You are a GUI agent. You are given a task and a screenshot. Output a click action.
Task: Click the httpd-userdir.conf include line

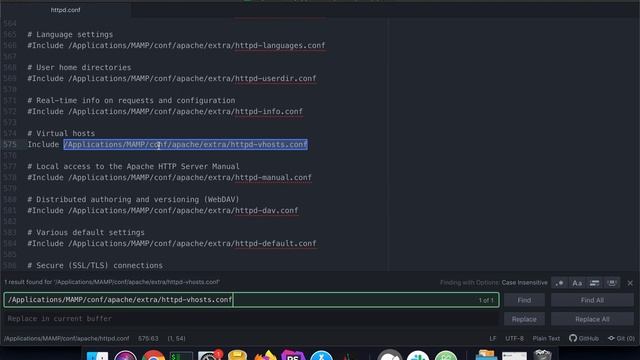(172, 79)
